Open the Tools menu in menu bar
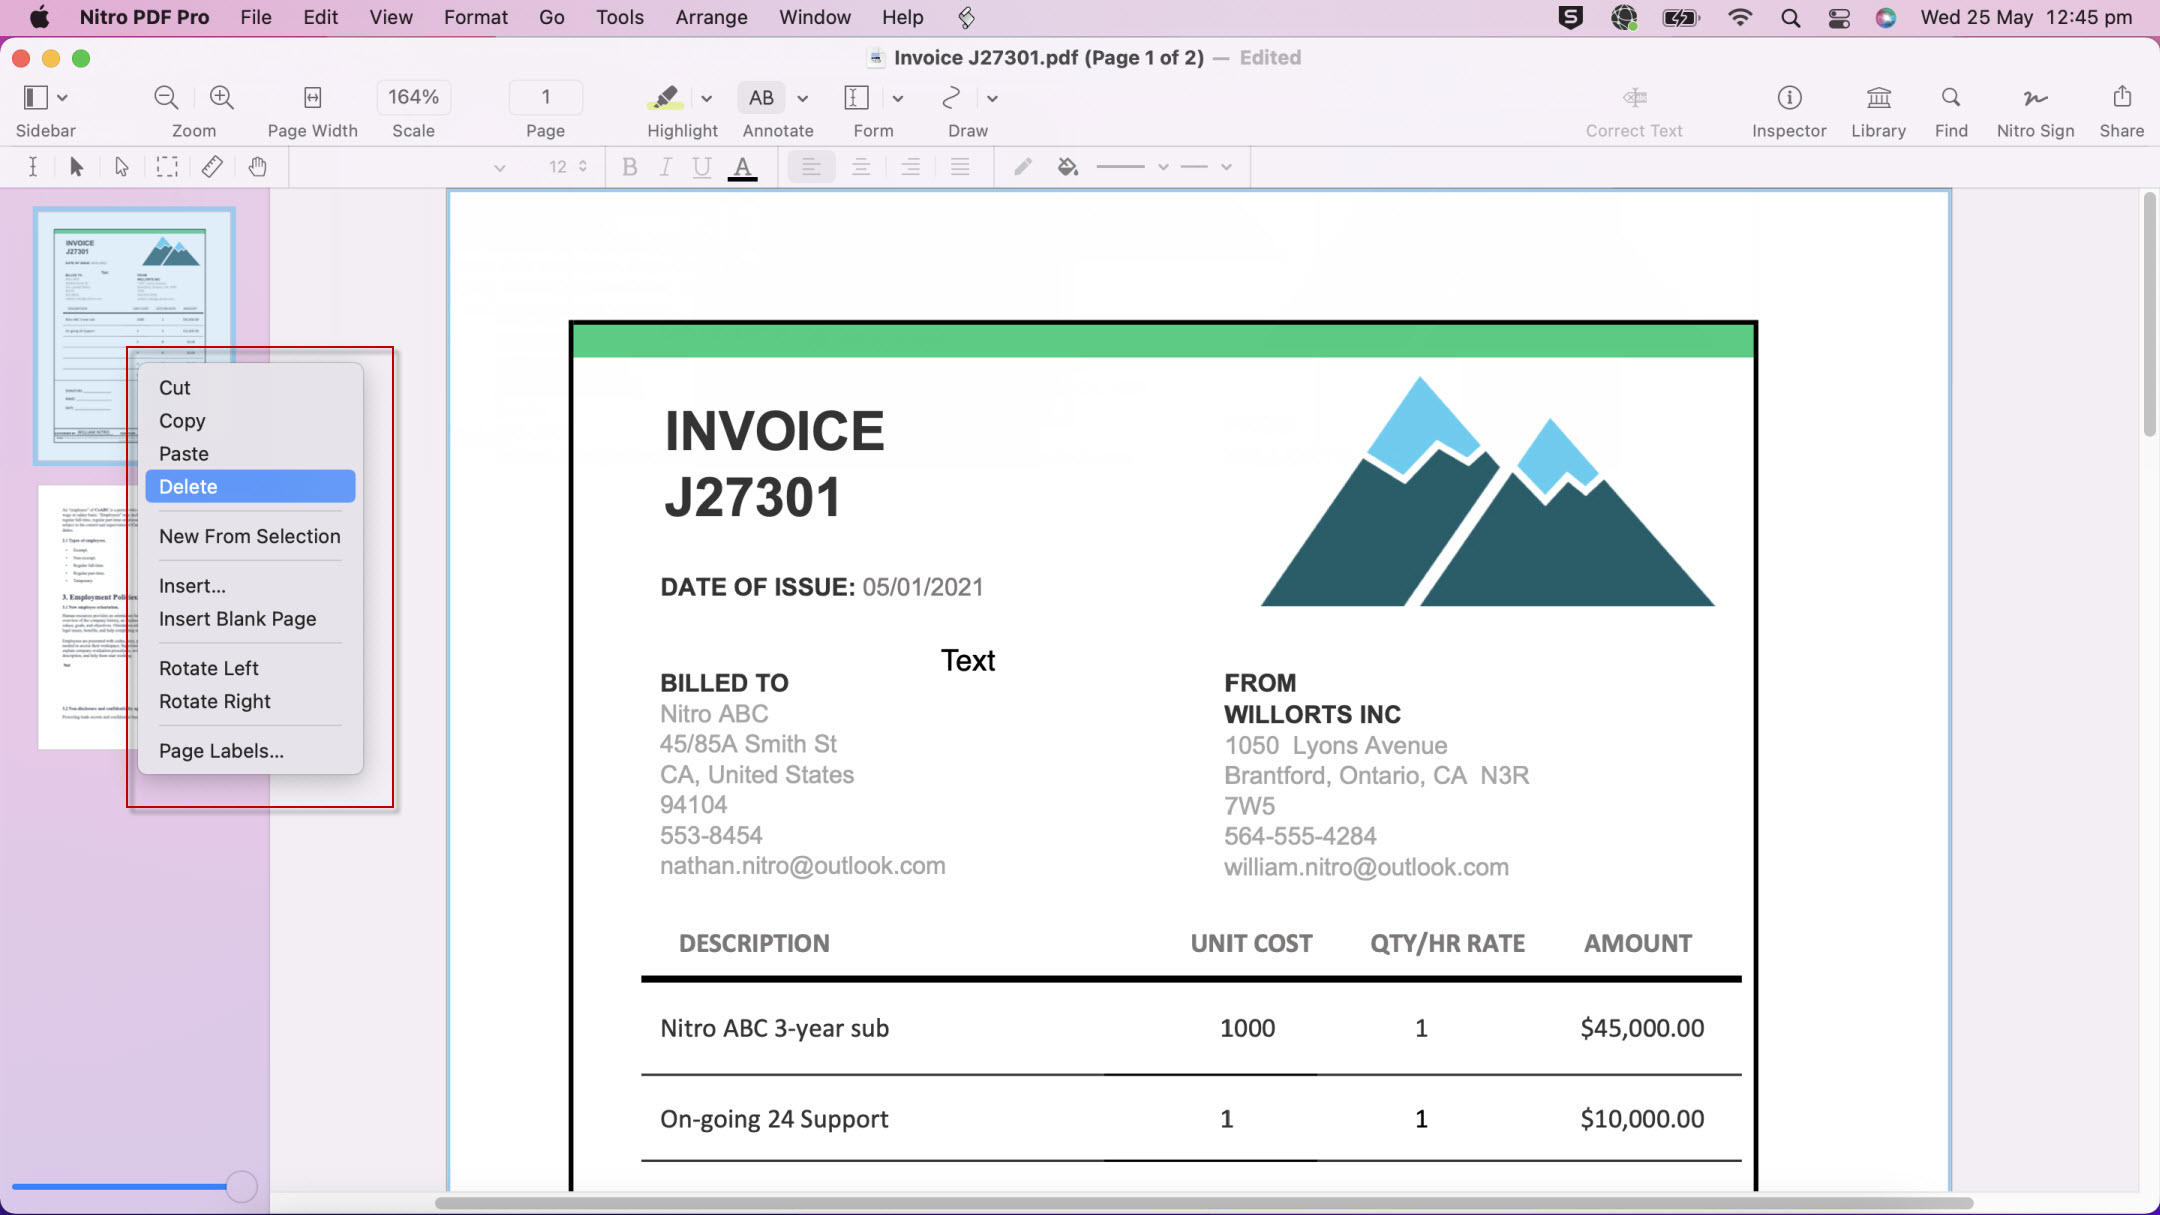This screenshot has height=1215, width=2160. tap(619, 17)
